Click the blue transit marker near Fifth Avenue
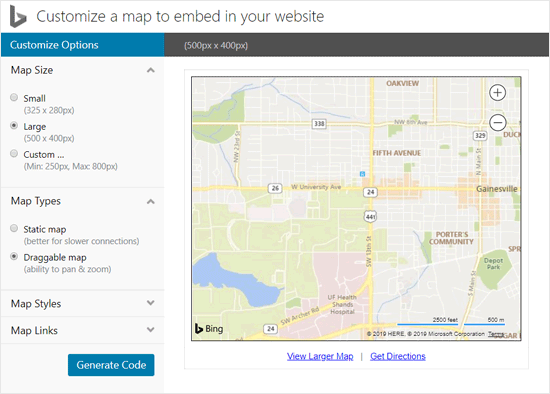The height and width of the screenshot is (394, 550). 363,174
